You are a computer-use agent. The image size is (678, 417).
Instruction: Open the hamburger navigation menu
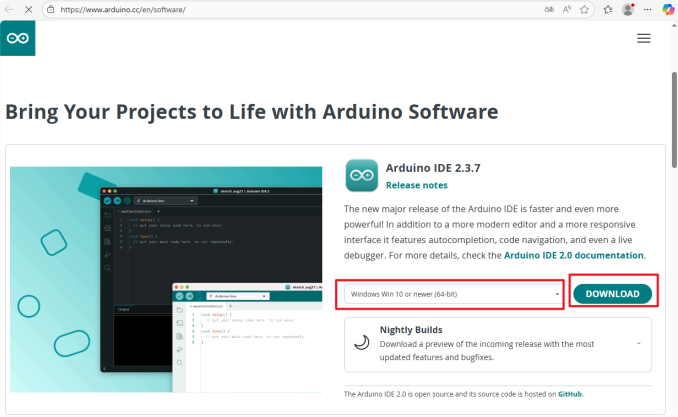click(x=643, y=38)
